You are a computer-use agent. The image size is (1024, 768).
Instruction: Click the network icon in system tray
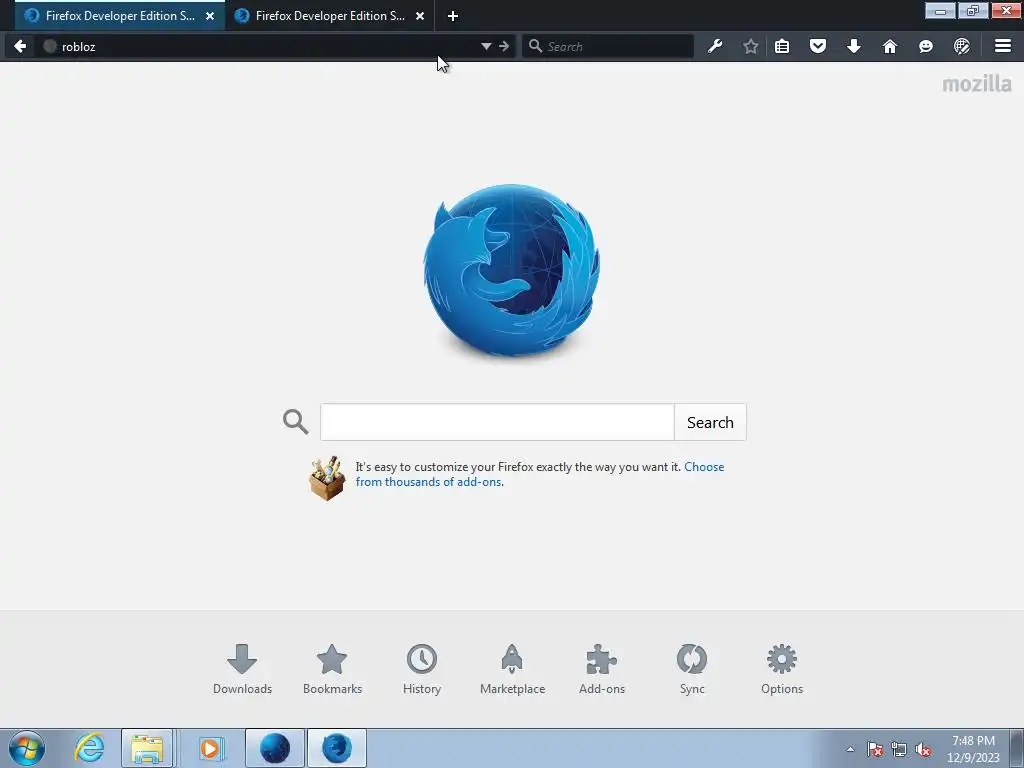(x=899, y=750)
